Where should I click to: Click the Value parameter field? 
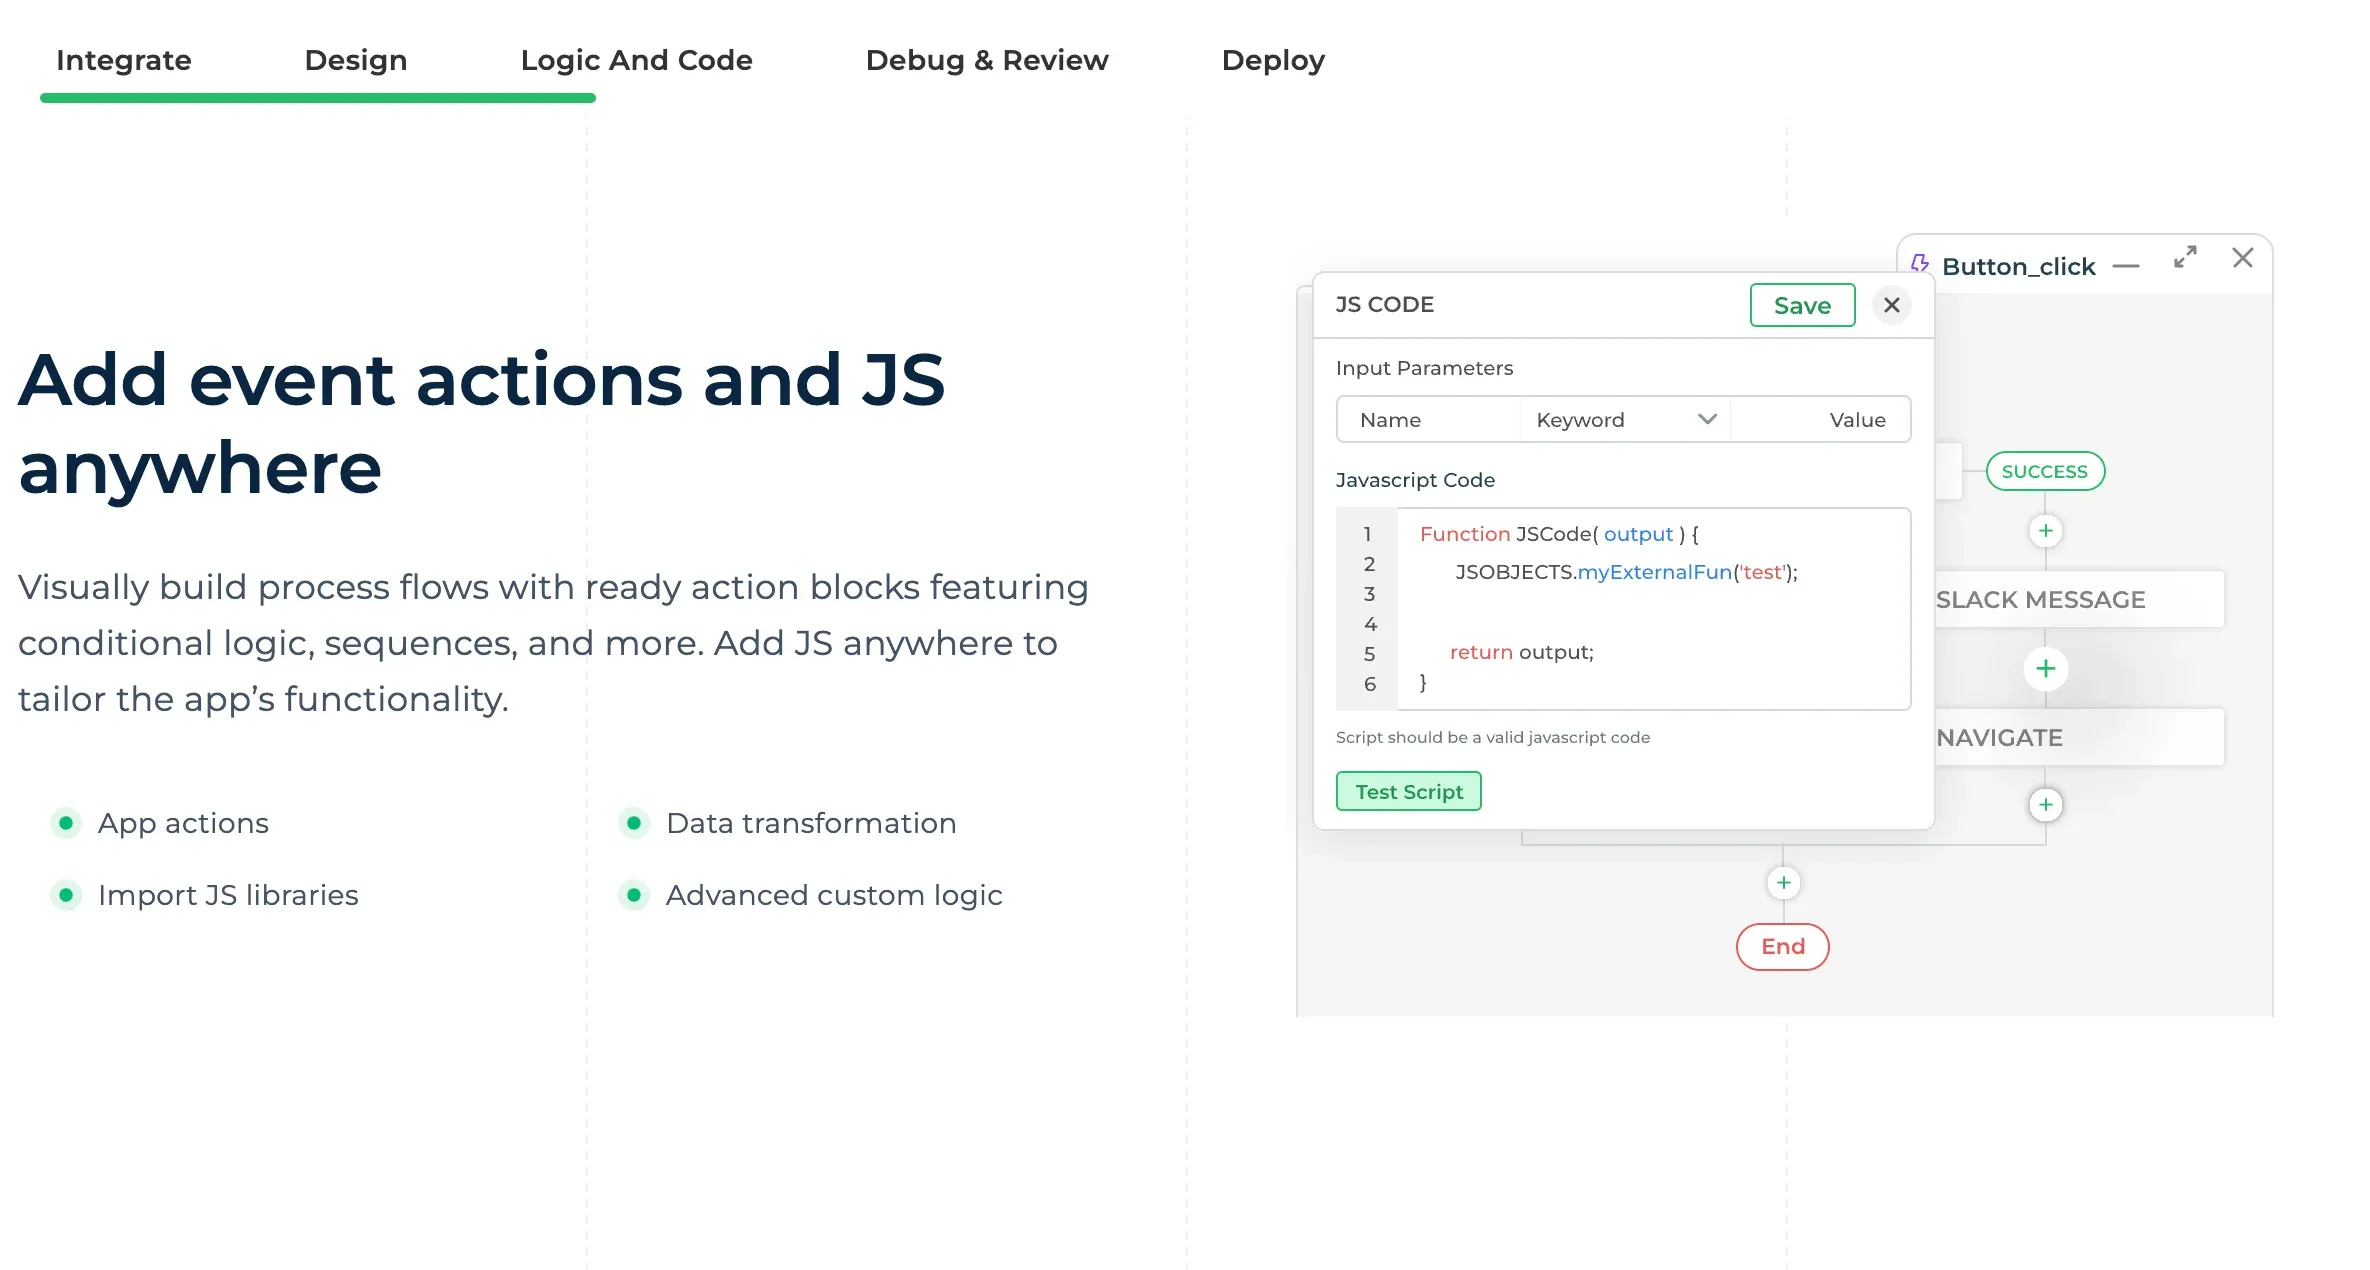[x=1820, y=420]
